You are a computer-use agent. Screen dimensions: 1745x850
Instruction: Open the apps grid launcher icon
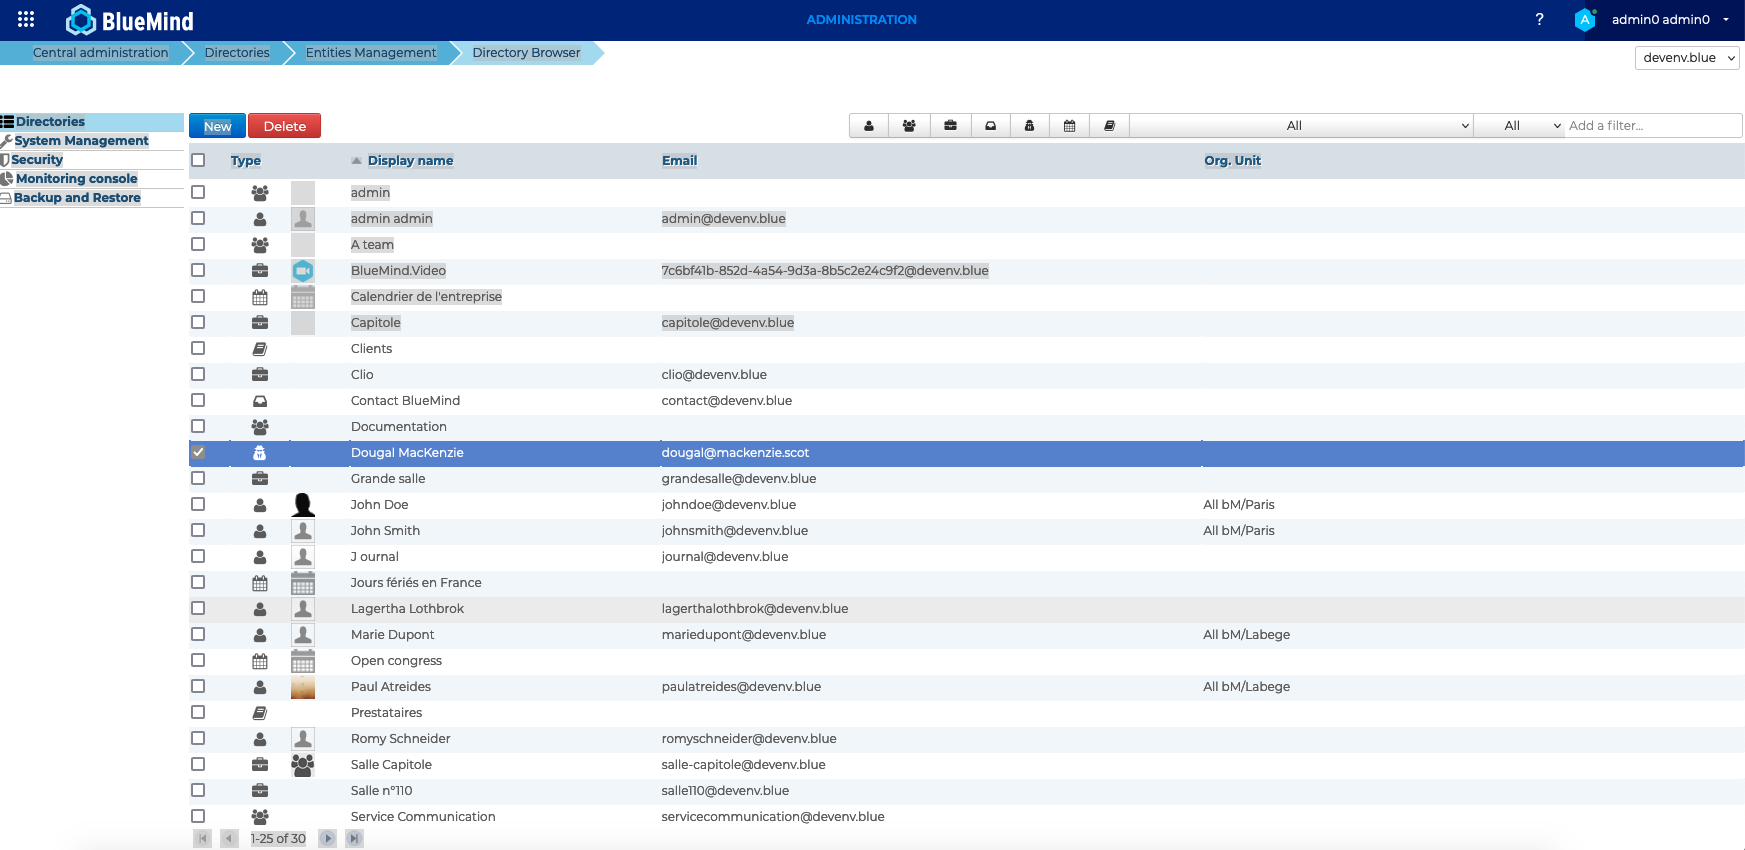point(26,19)
